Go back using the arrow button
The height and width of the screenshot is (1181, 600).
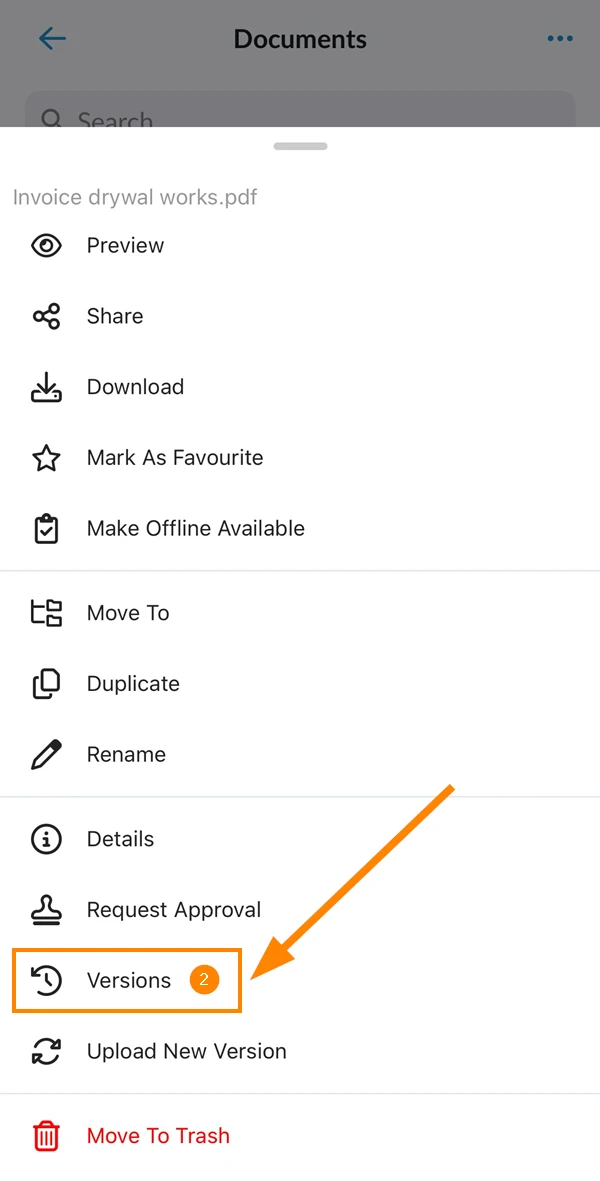53,38
